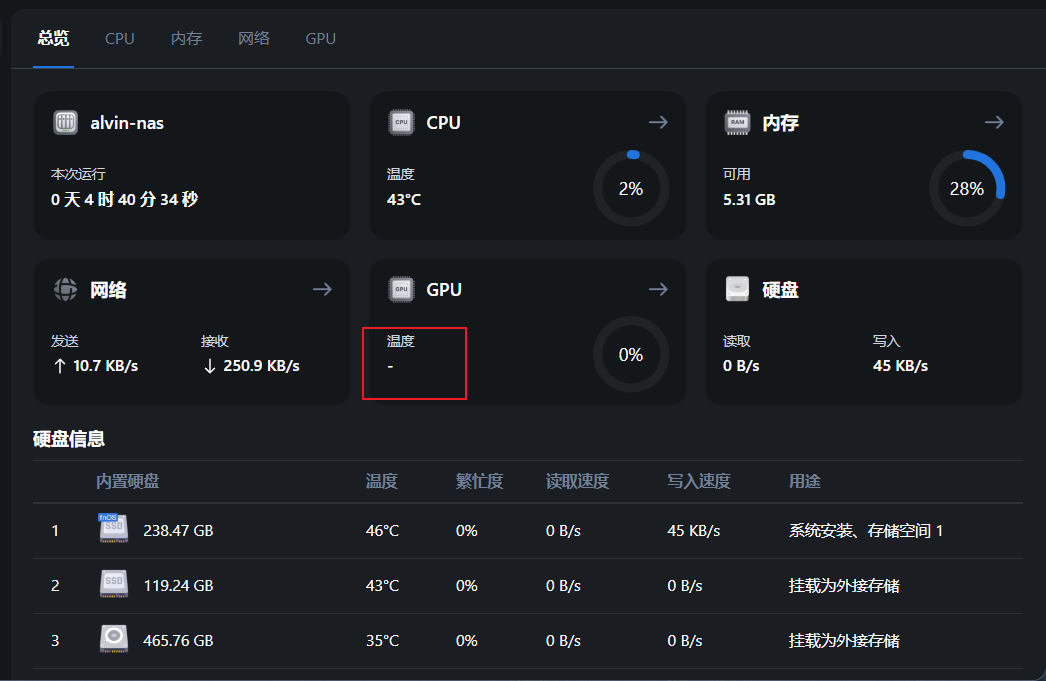Switch to the GPU tab

[321, 39]
